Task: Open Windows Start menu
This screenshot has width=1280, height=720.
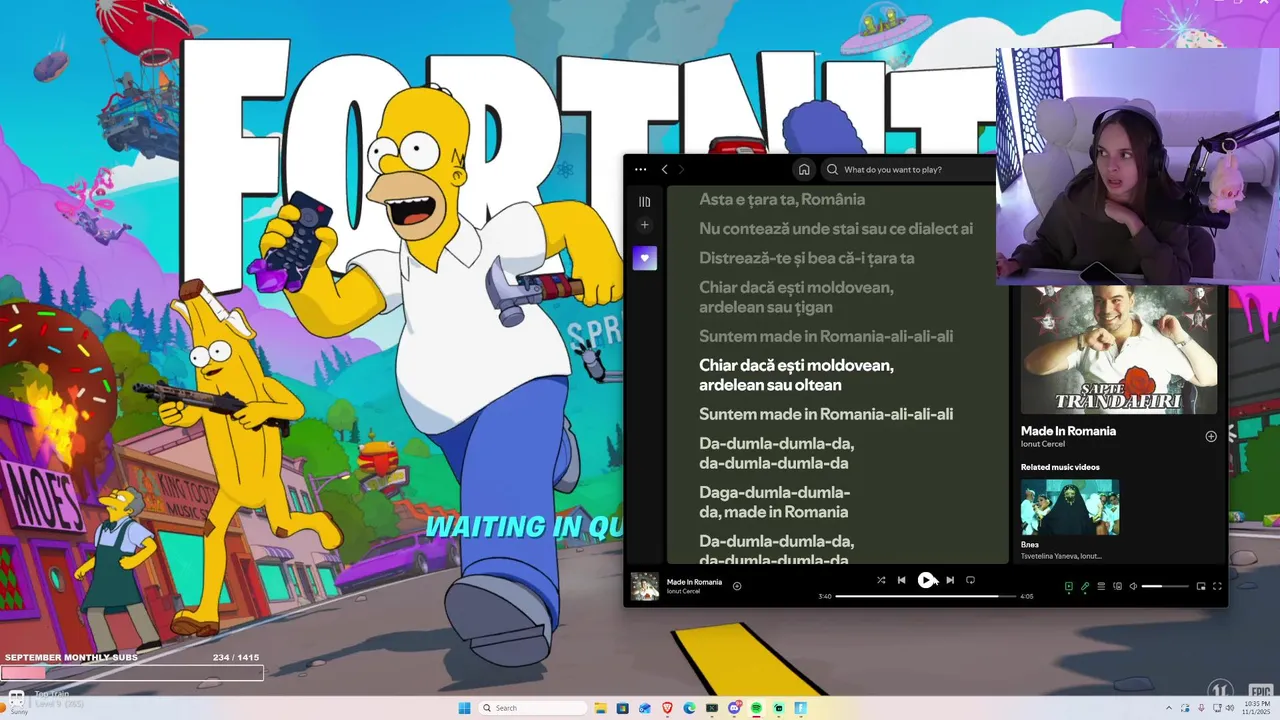Action: pyautogui.click(x=465, y=708)
